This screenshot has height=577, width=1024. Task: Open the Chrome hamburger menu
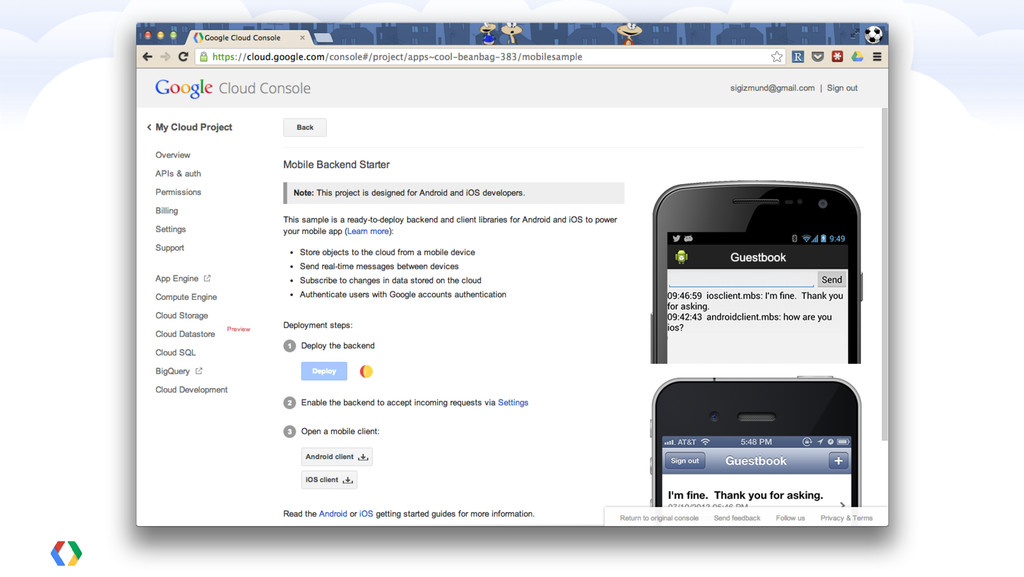(877, 57)
